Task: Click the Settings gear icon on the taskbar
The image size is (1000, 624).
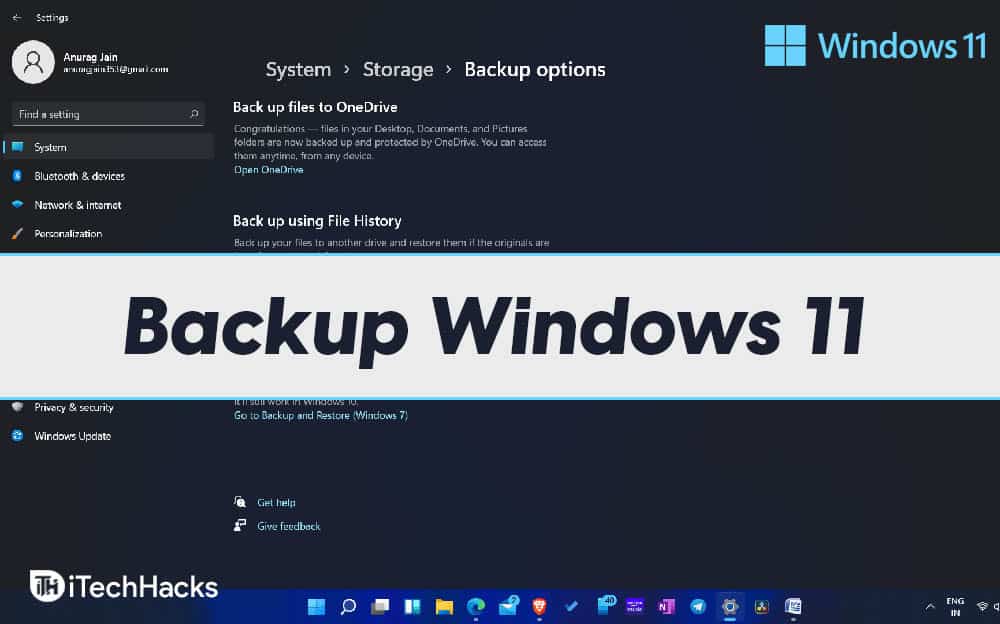Action: tap(730, 606)
